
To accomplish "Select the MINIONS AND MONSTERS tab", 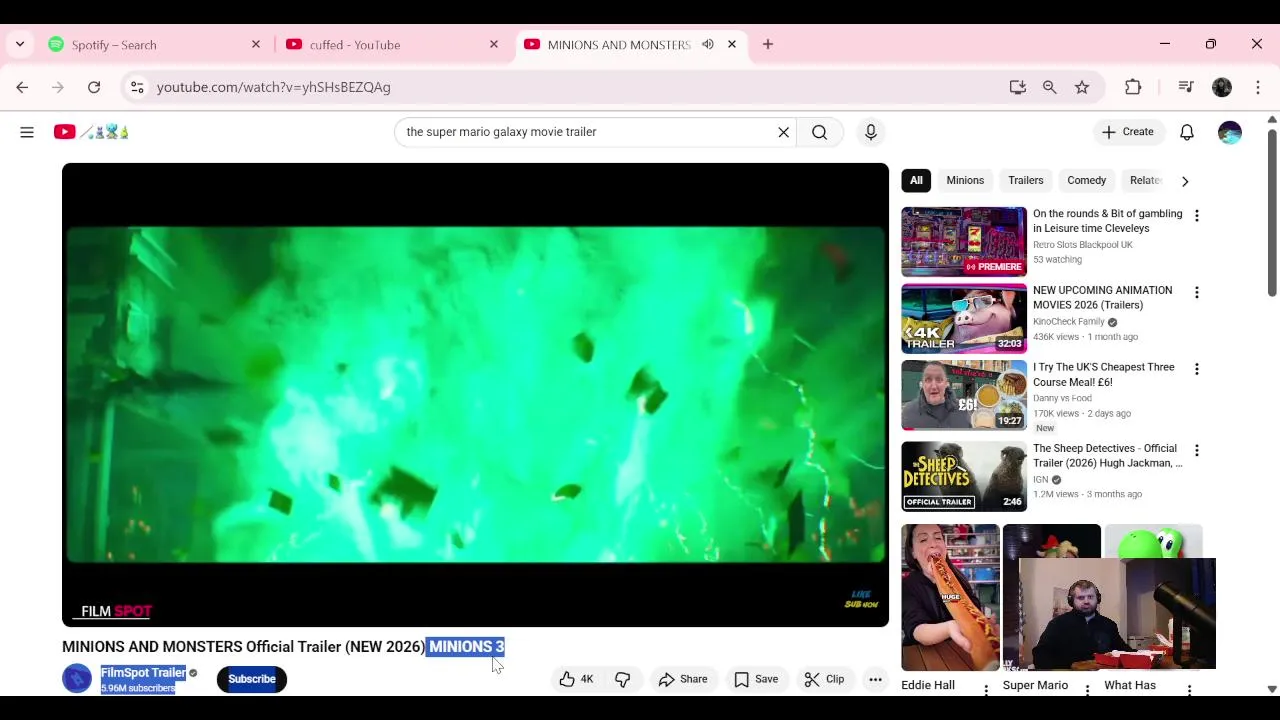I will (630, 45).
